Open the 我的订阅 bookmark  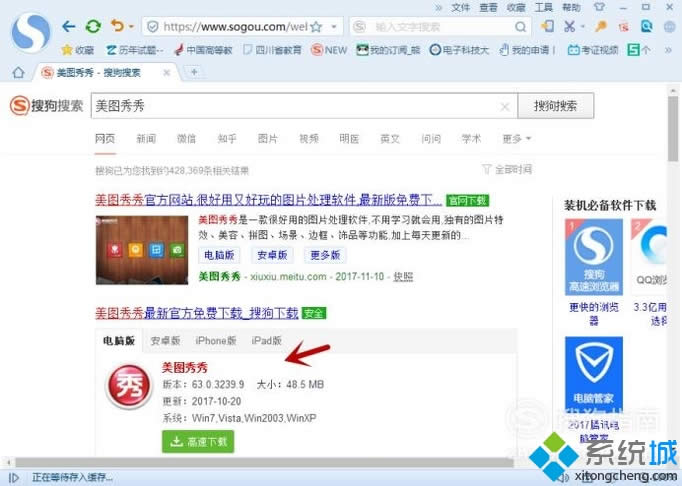[x=388, y=50]
